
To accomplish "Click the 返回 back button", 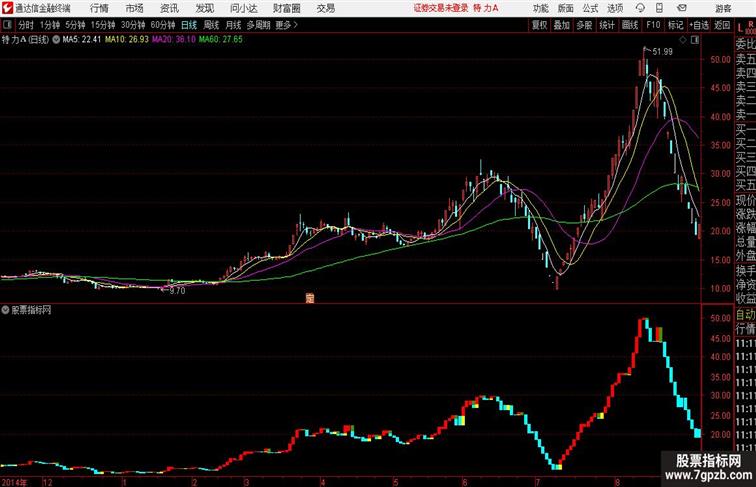I will click(x=722, y=25).
